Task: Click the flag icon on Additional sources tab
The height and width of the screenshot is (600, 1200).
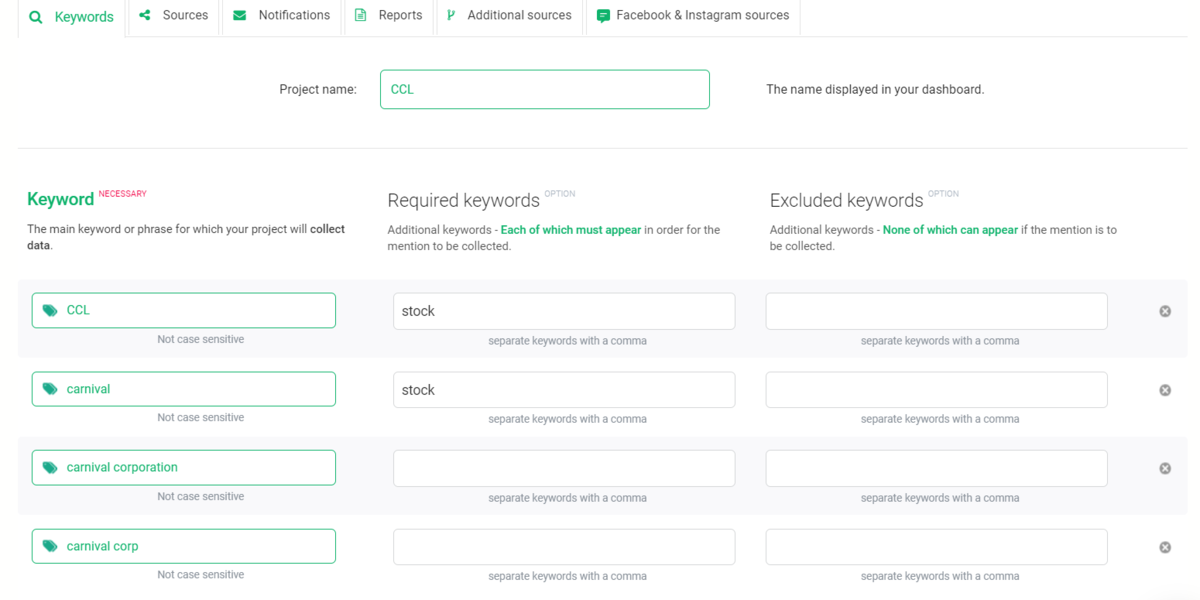Action: [451, 15]
